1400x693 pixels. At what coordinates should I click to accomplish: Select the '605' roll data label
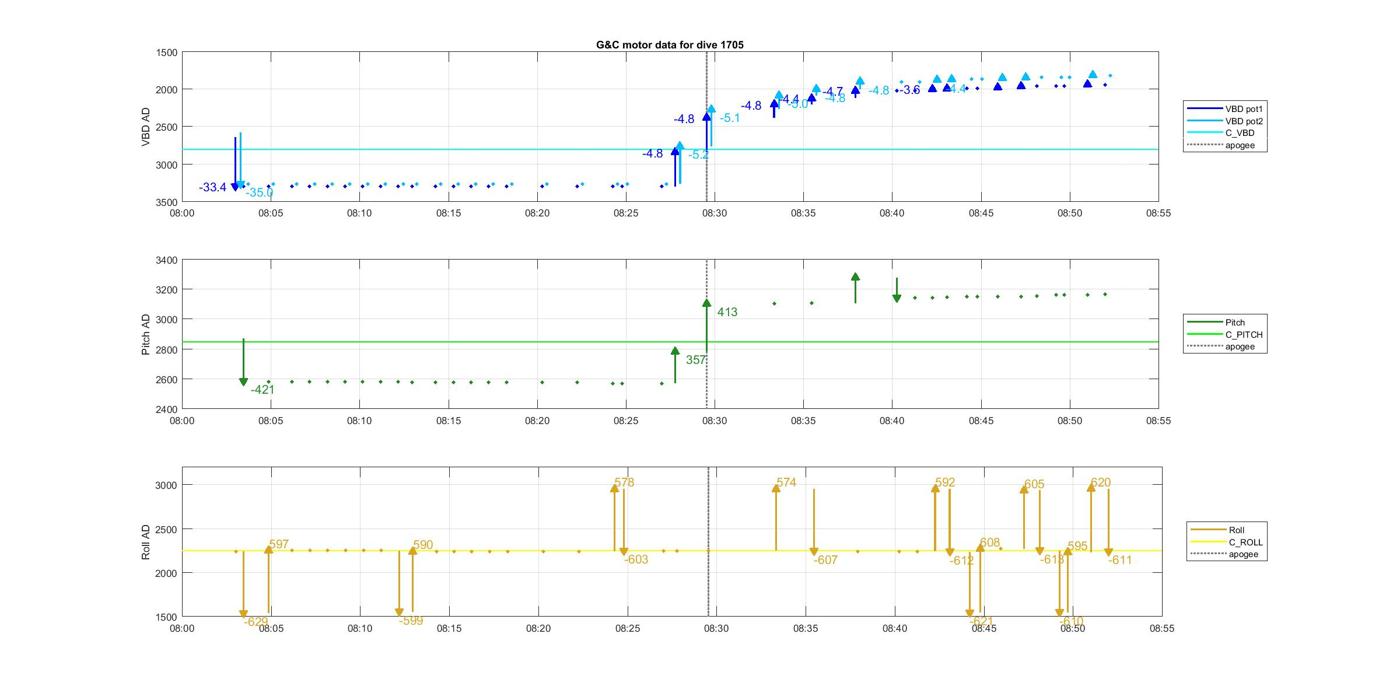click(x=1034, y=485)
